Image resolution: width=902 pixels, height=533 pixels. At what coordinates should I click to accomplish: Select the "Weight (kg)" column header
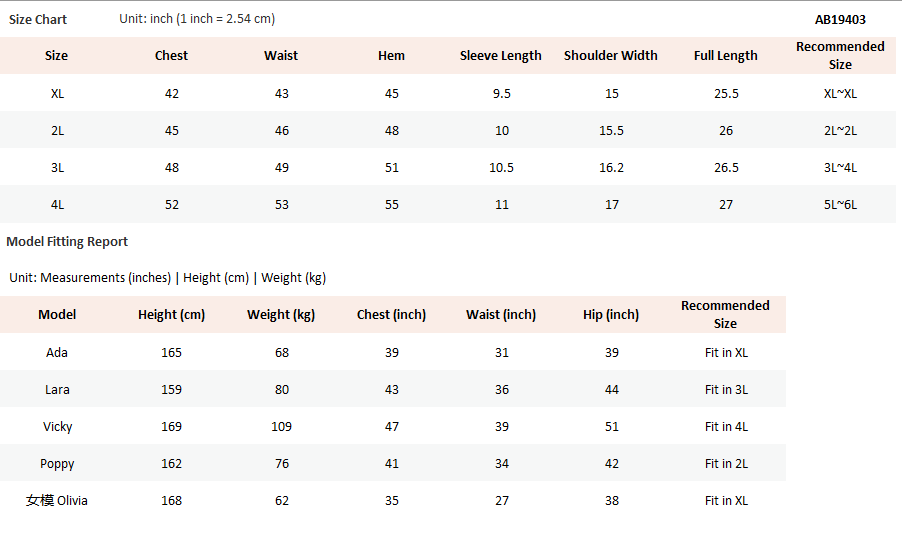tap(281, 315)
